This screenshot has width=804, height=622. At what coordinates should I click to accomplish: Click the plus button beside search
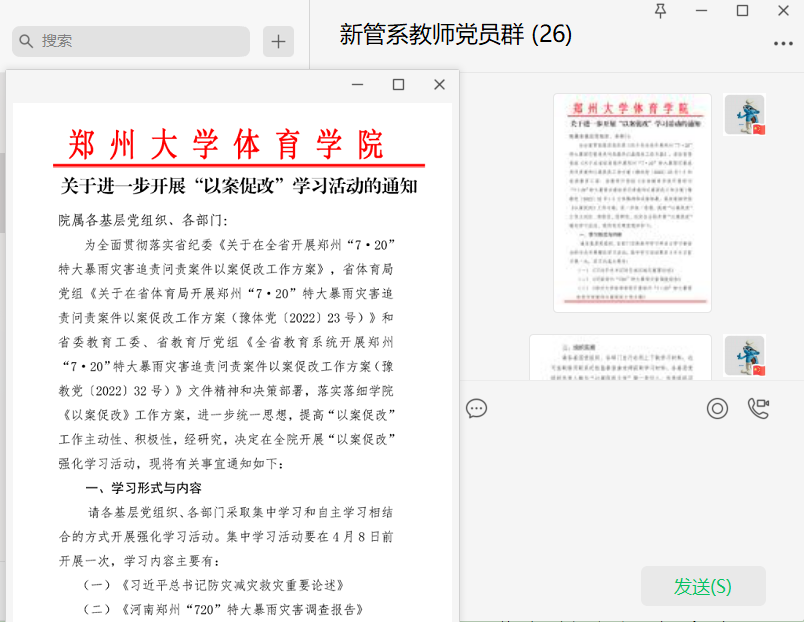[x=278, y=41]
